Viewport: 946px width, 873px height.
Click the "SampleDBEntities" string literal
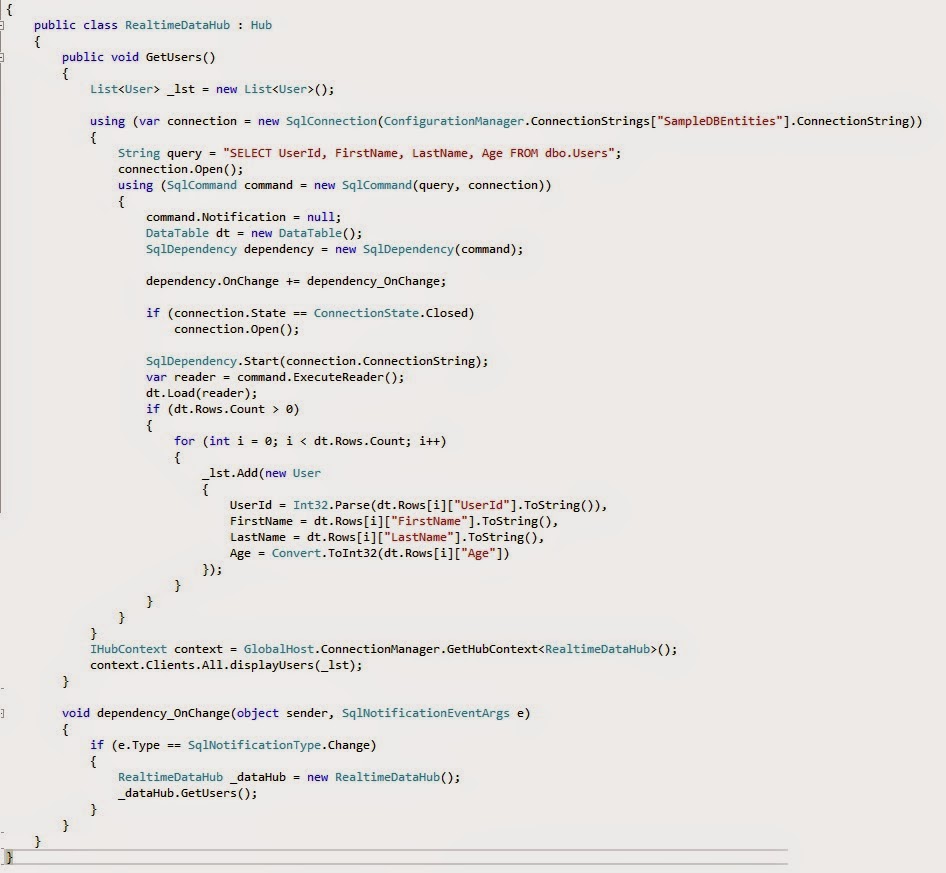point(719,121)
